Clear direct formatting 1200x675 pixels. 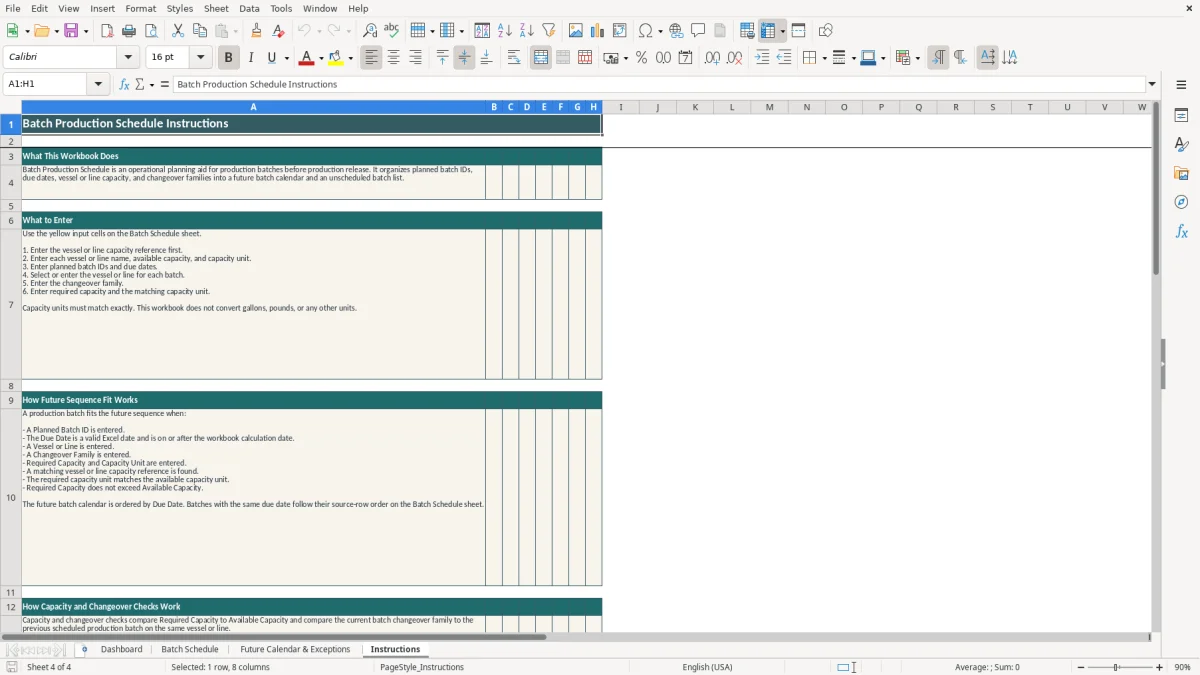click(x=279, y=31)
